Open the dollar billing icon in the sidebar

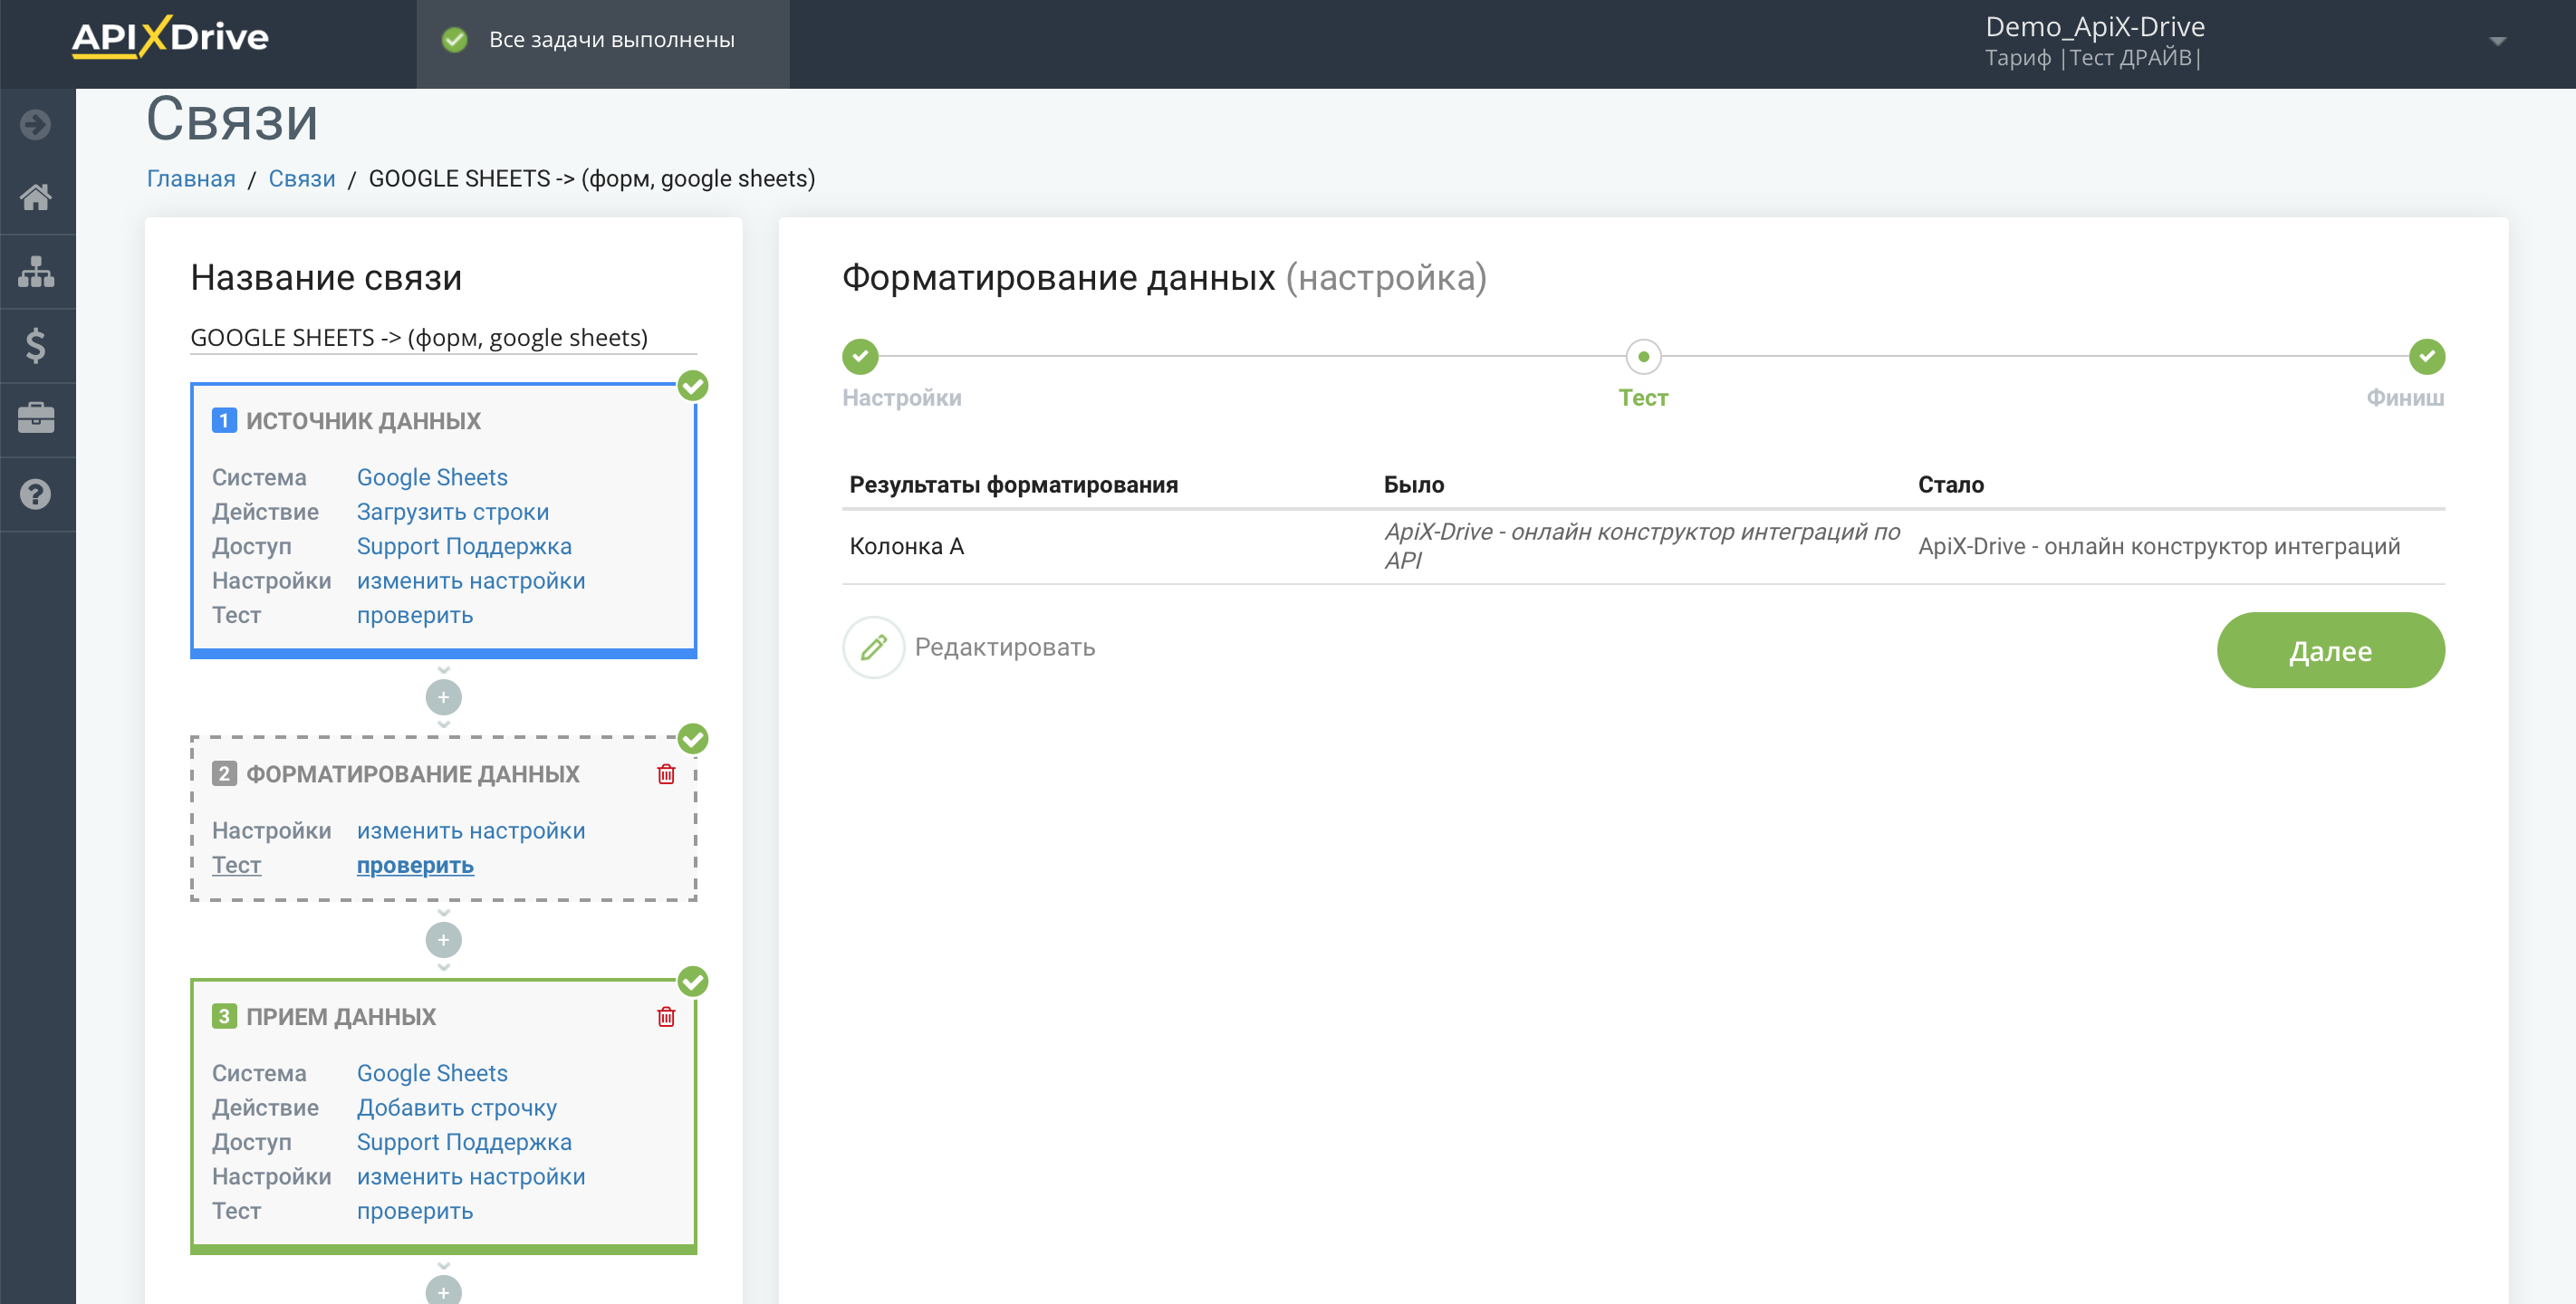[x=36, y=345]
